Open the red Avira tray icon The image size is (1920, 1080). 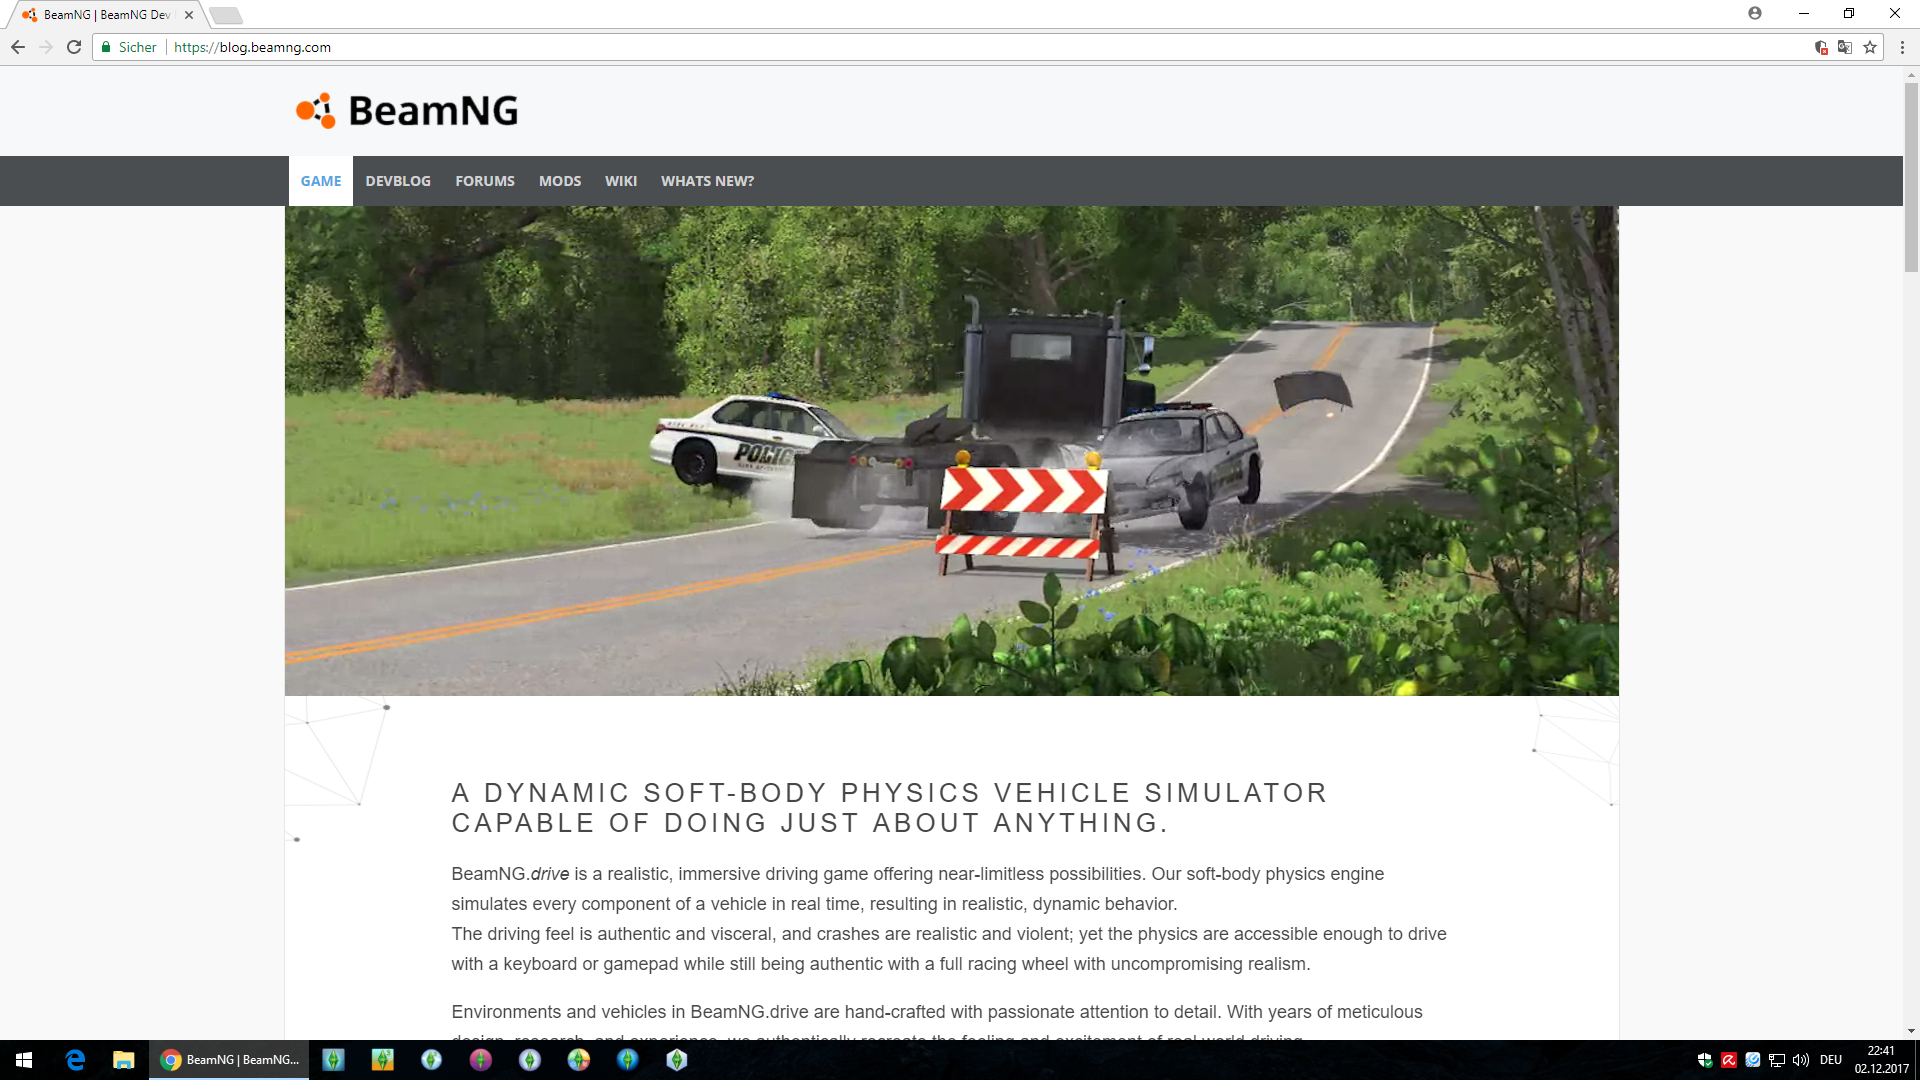tap(1729, 1060)
